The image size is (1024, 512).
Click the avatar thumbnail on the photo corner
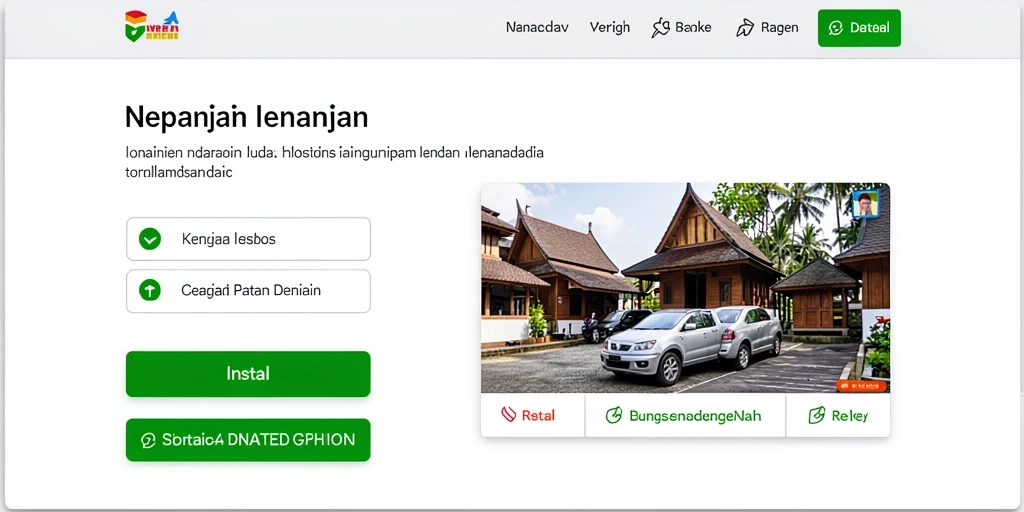pos(865,203)
